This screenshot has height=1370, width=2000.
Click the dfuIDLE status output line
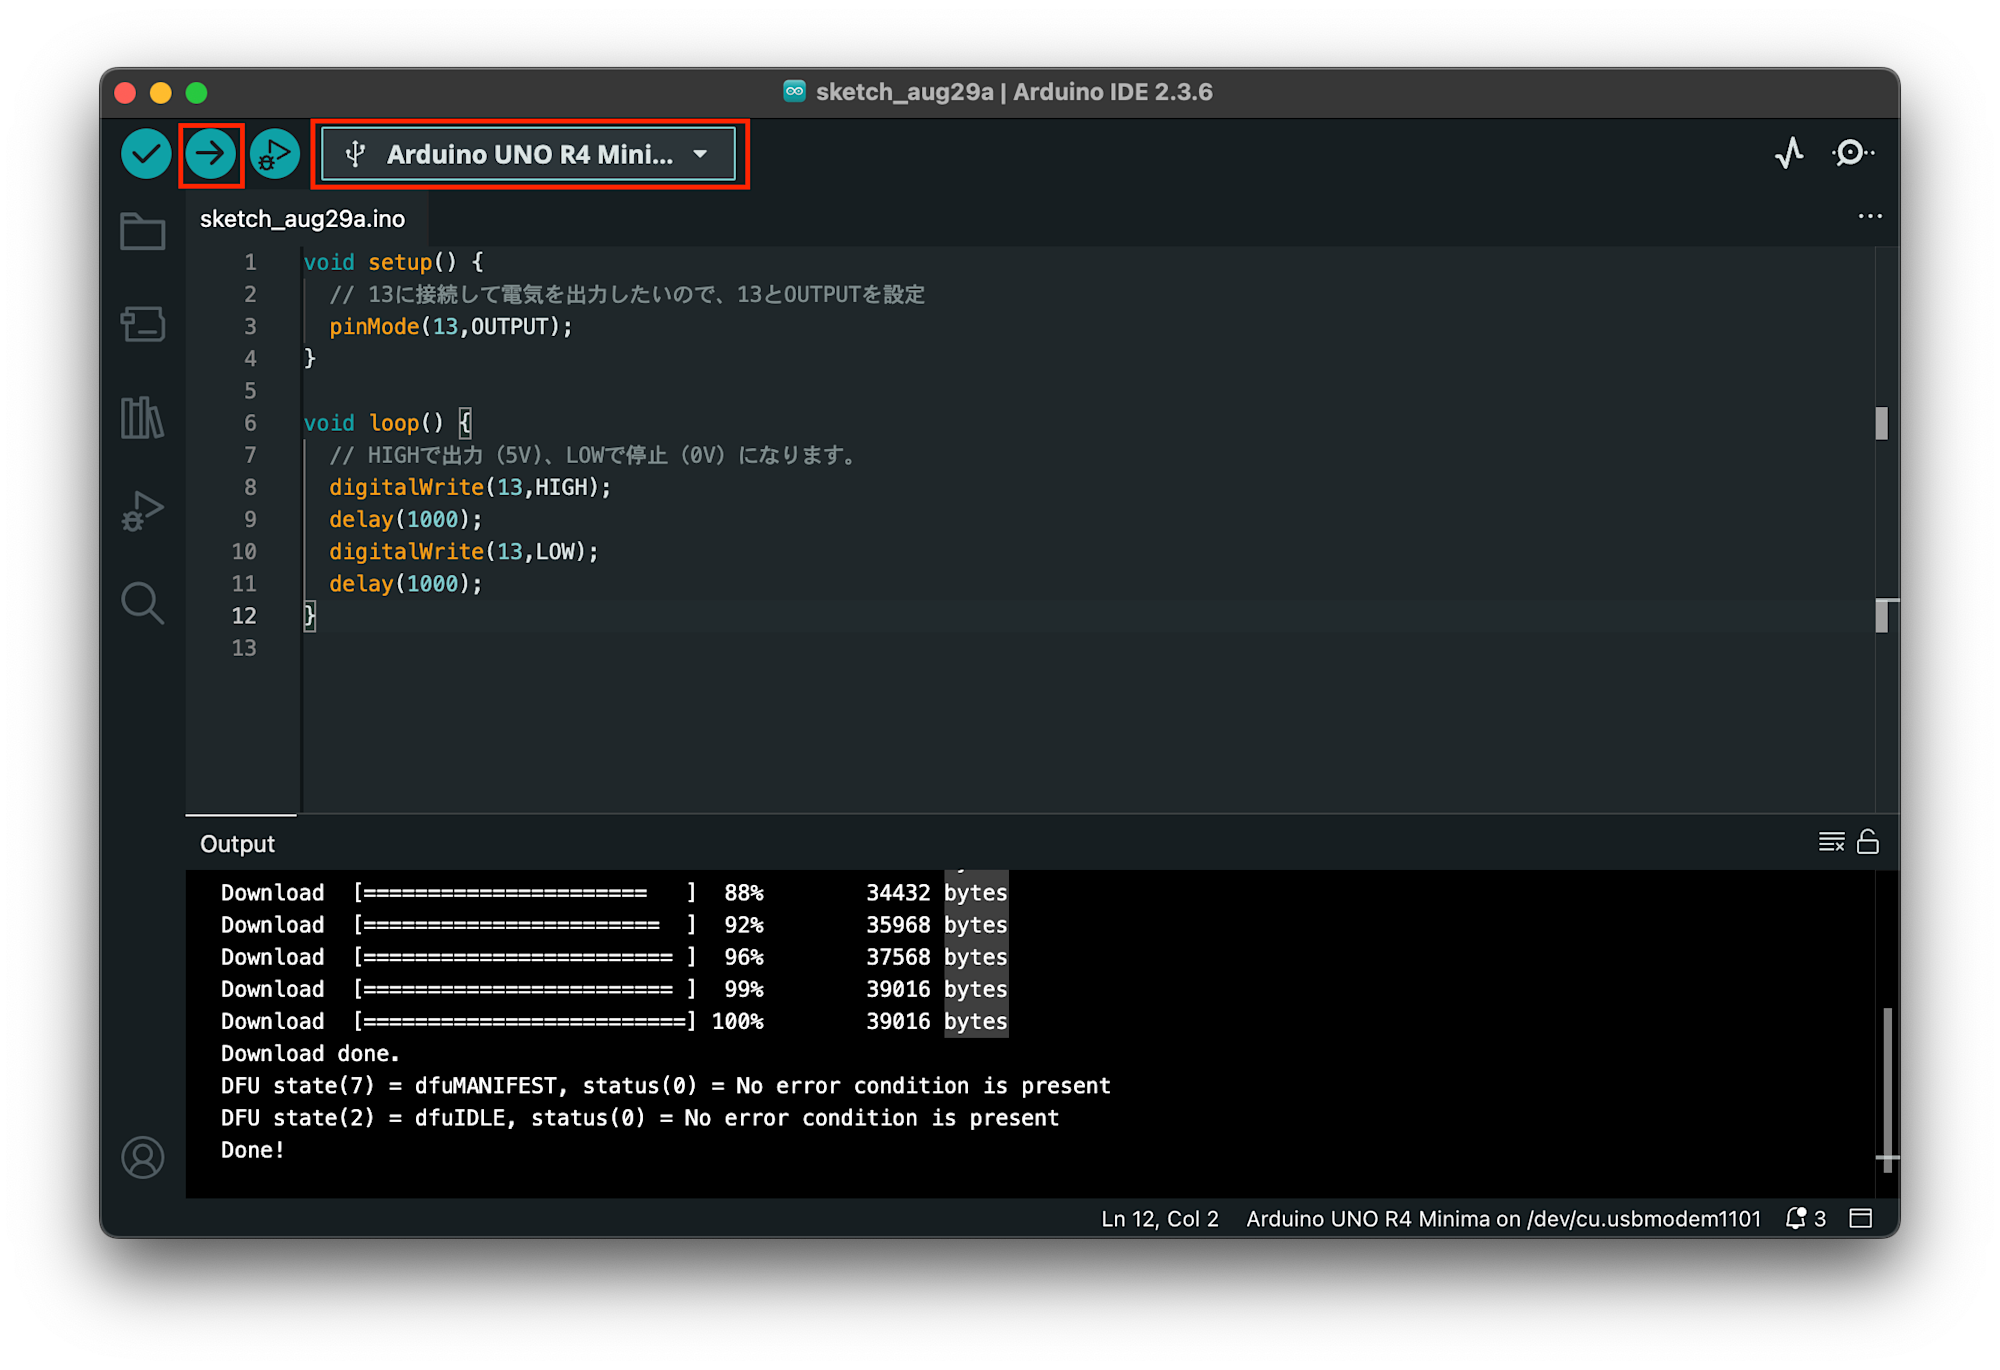tap(640, 1118)
